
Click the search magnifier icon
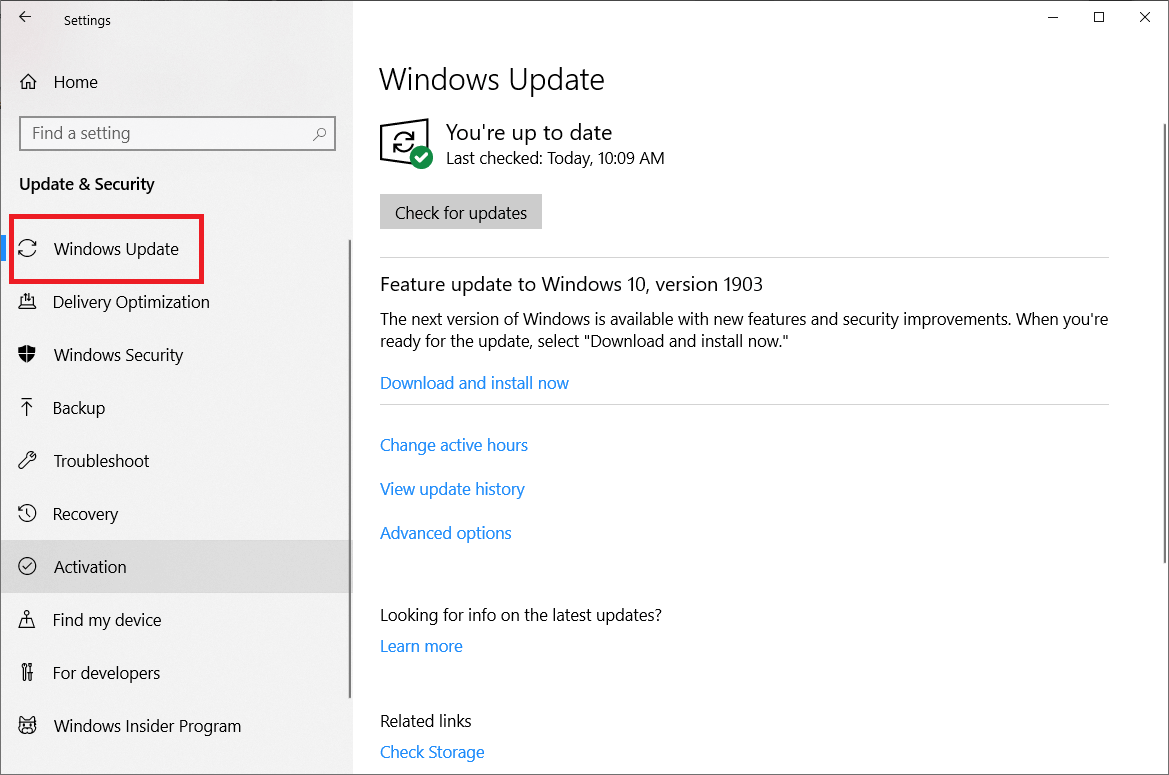319,134
